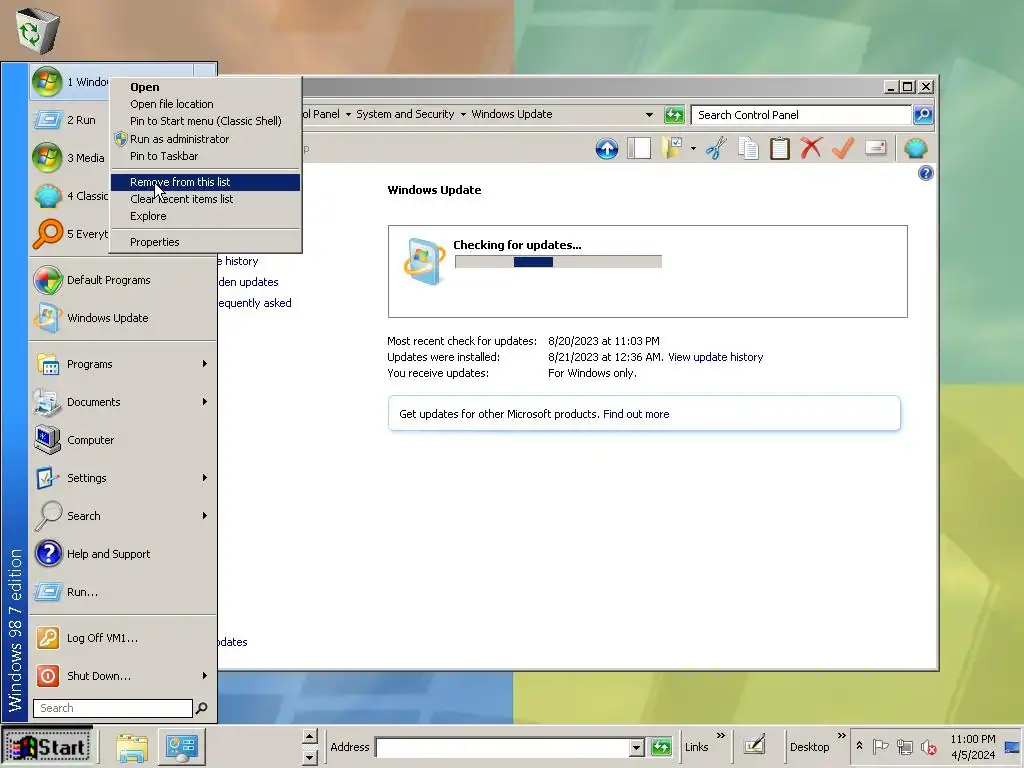Select Remove from this list
This screenshot has width=1024, height=768.
coord(205,182)
